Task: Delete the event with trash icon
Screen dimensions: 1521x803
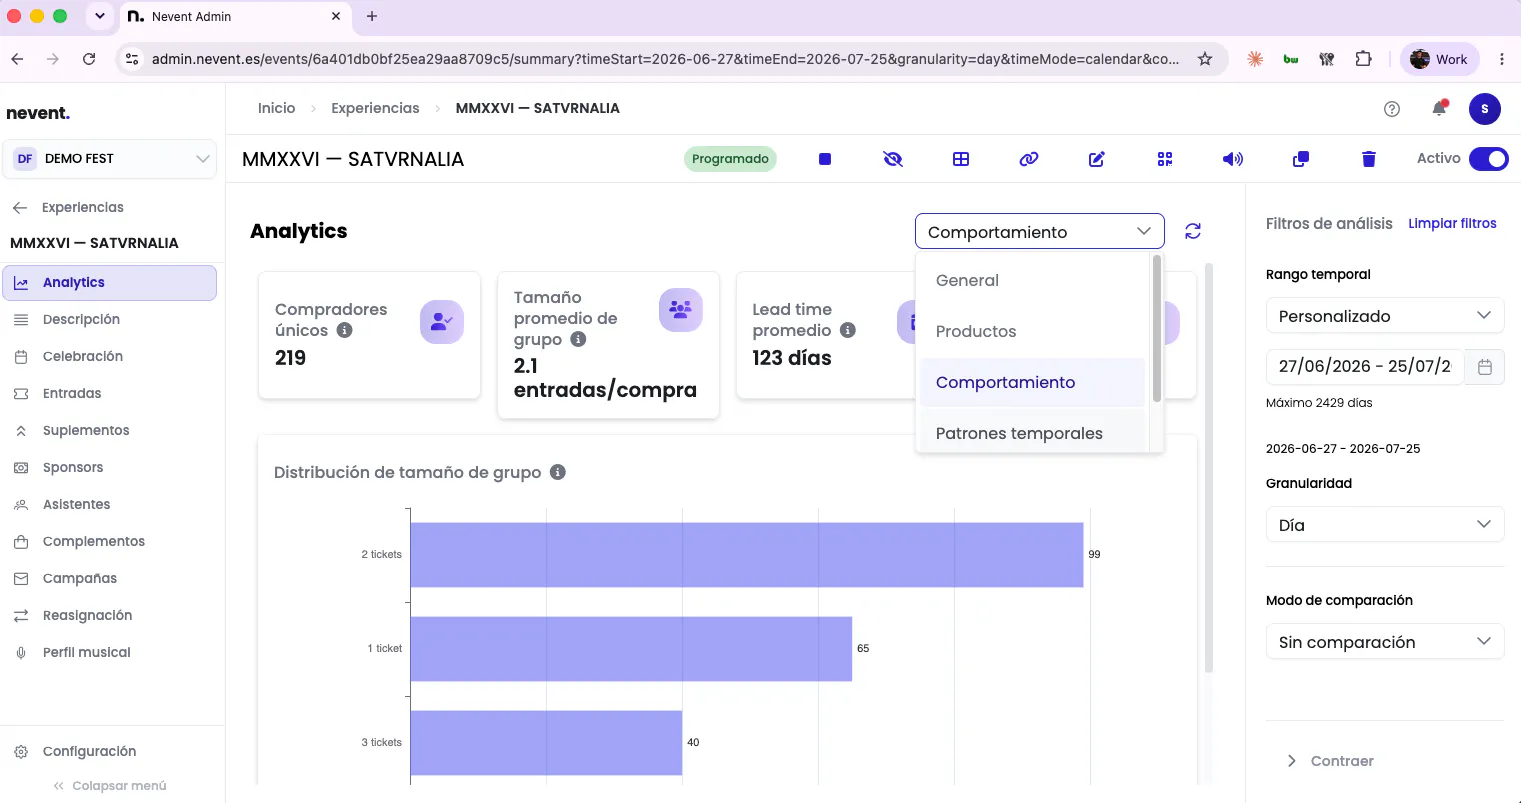Action: tap(1369, 159)
